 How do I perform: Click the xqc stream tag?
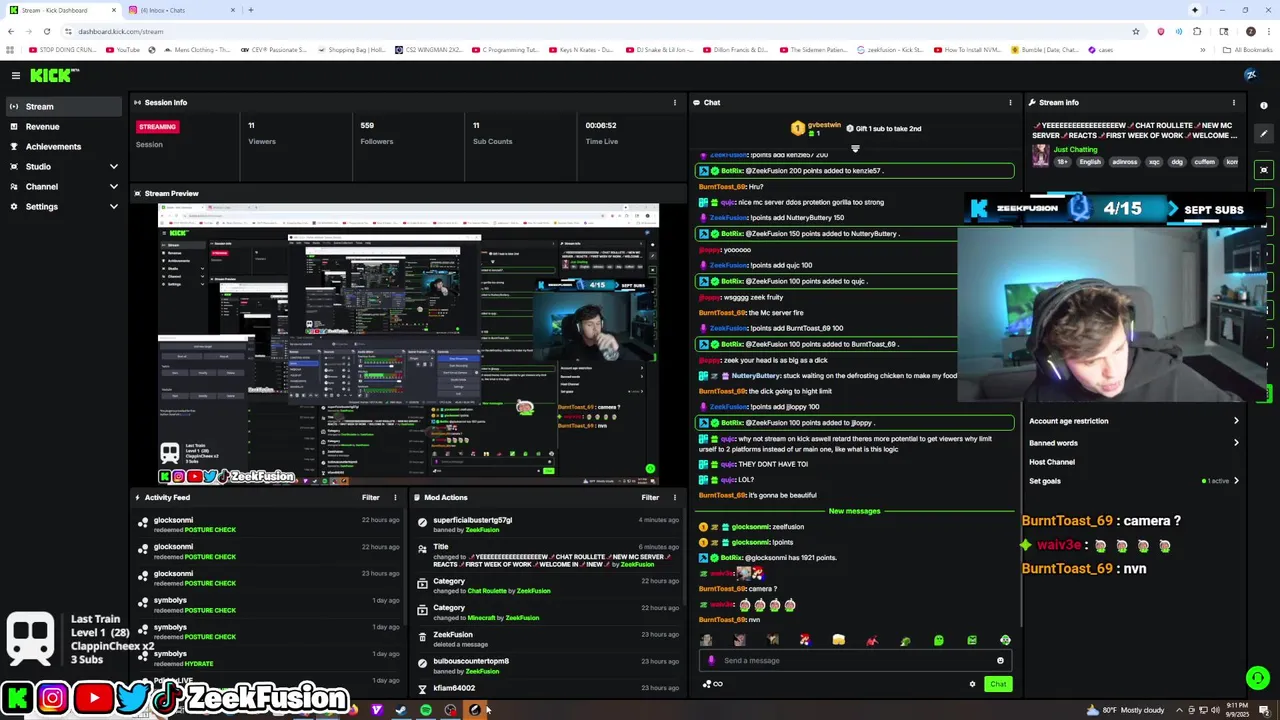1154,162
